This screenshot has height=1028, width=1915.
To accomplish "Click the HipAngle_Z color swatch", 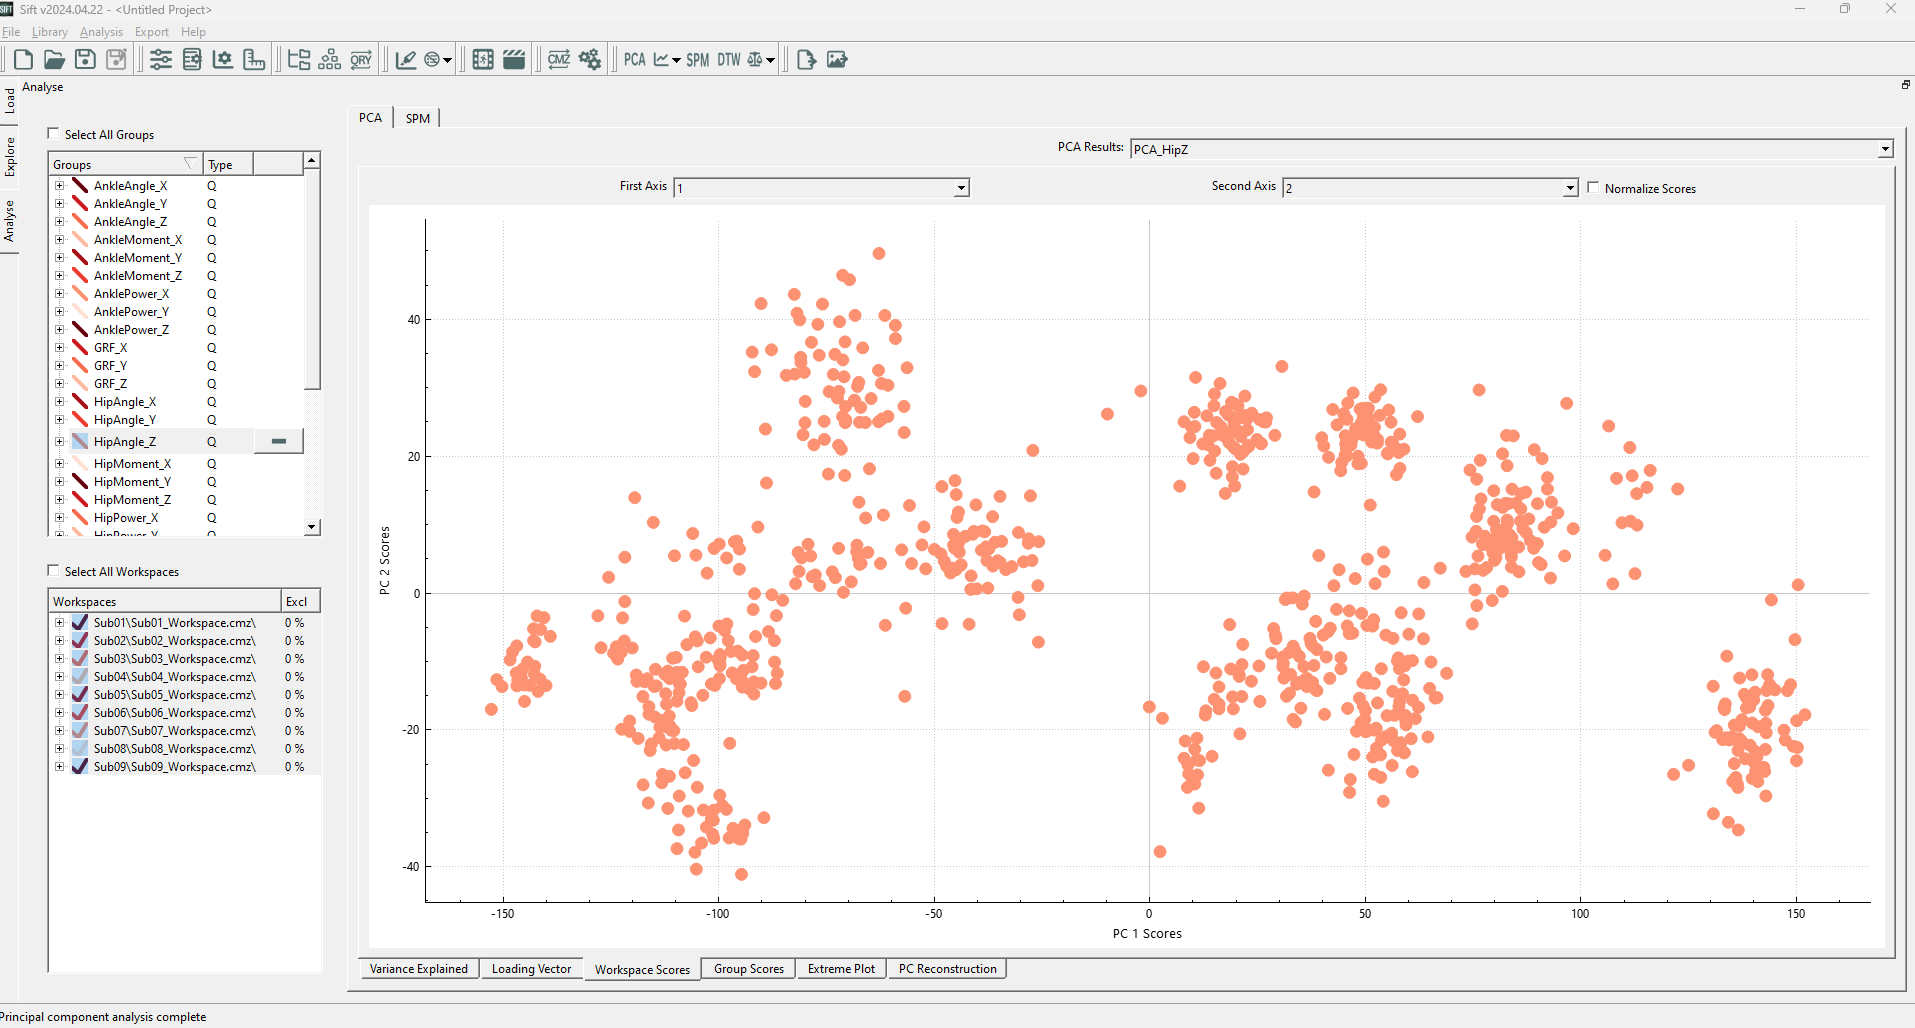I will coord(80,442).
